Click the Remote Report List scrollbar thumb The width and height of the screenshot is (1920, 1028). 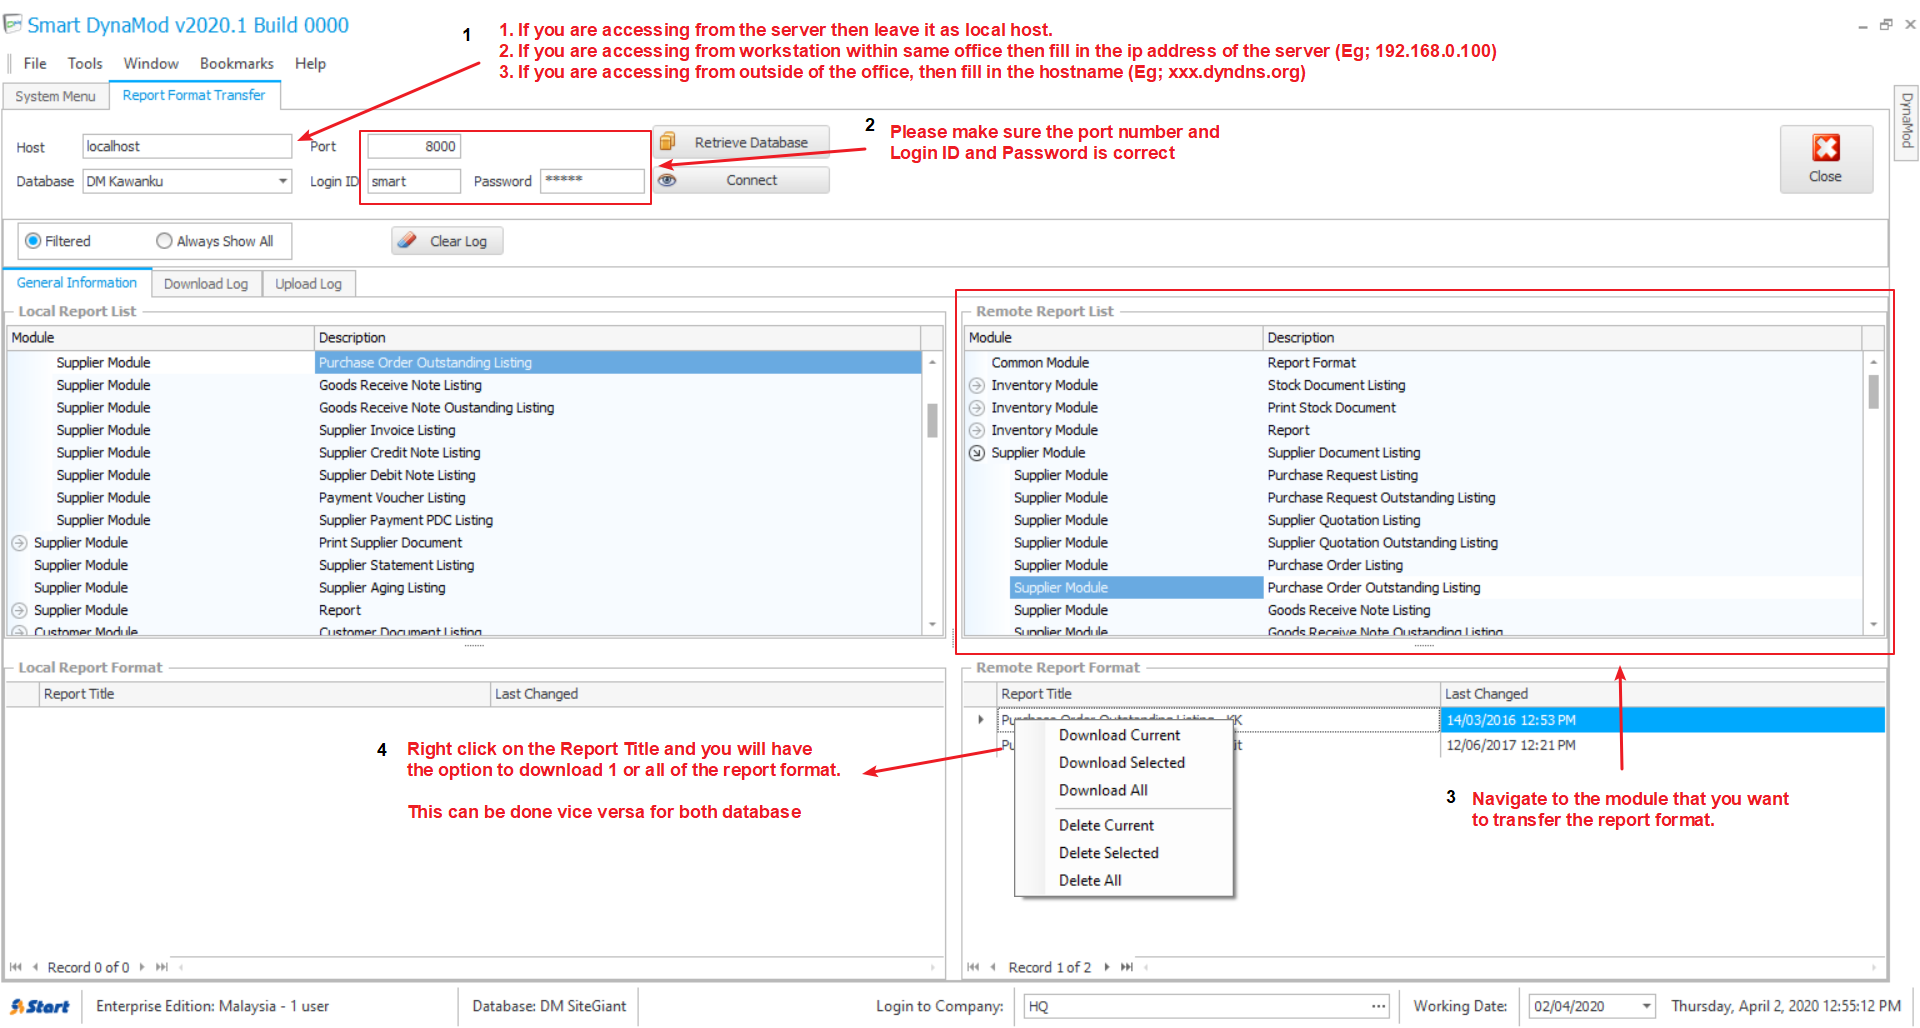(1873, 391)
